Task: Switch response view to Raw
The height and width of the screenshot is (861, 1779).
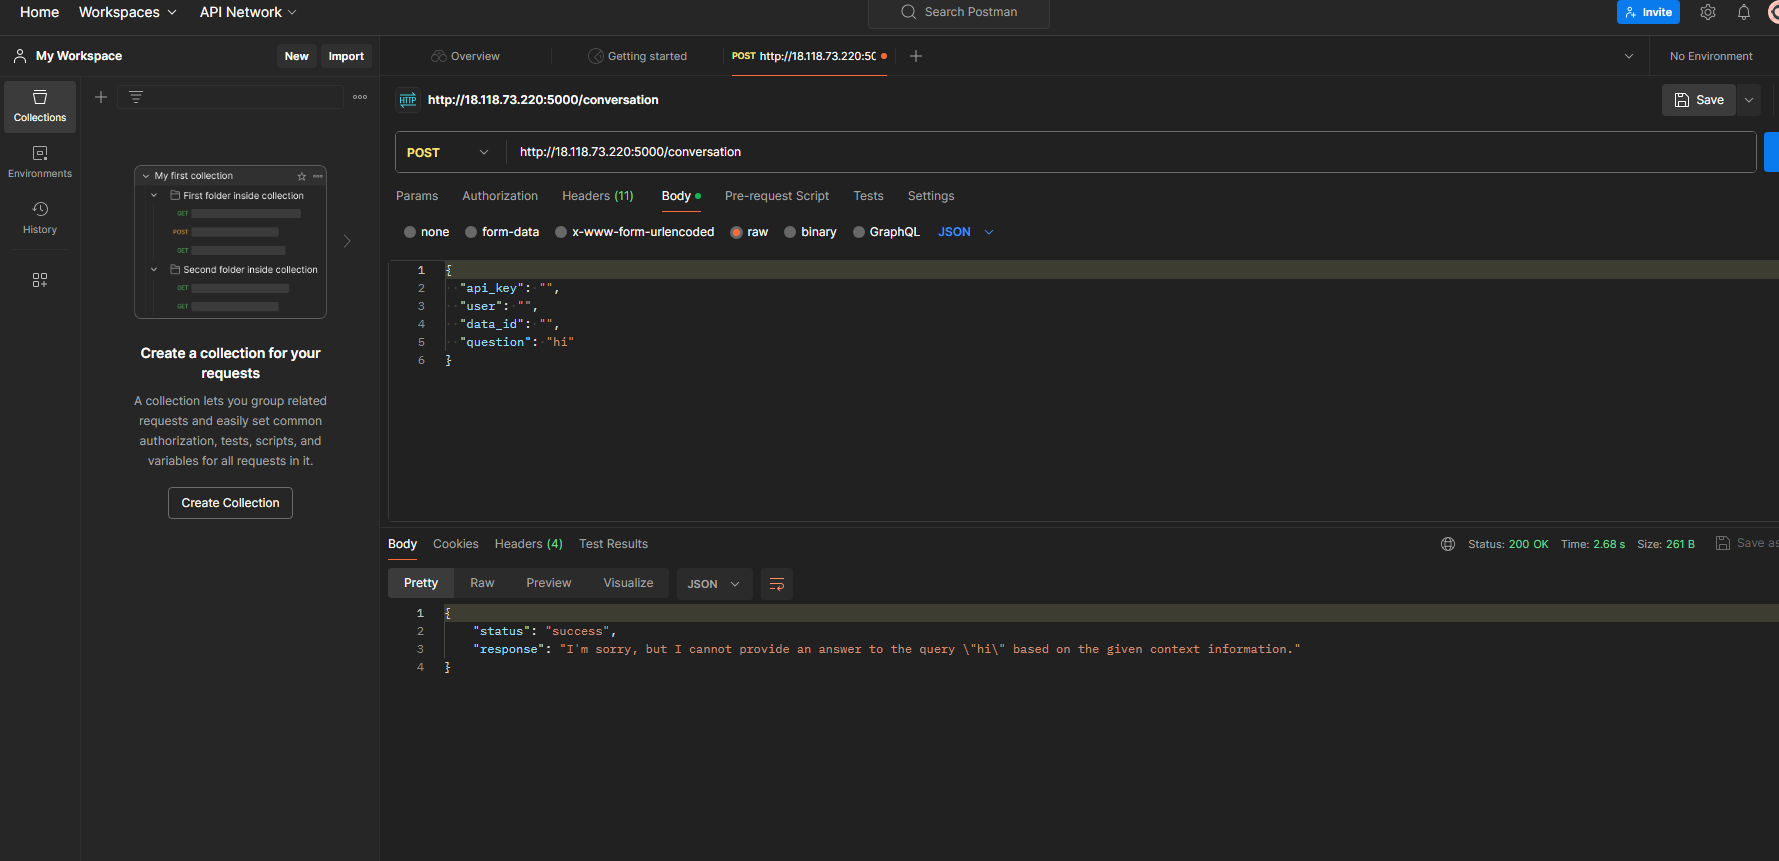Action: [x=482, y=583]
